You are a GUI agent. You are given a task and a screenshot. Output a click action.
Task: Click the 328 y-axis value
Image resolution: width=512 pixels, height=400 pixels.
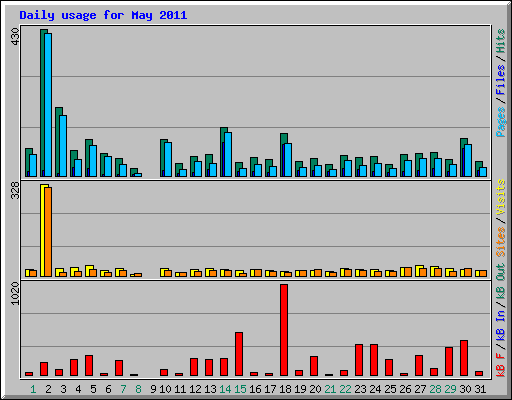(15, 191)
